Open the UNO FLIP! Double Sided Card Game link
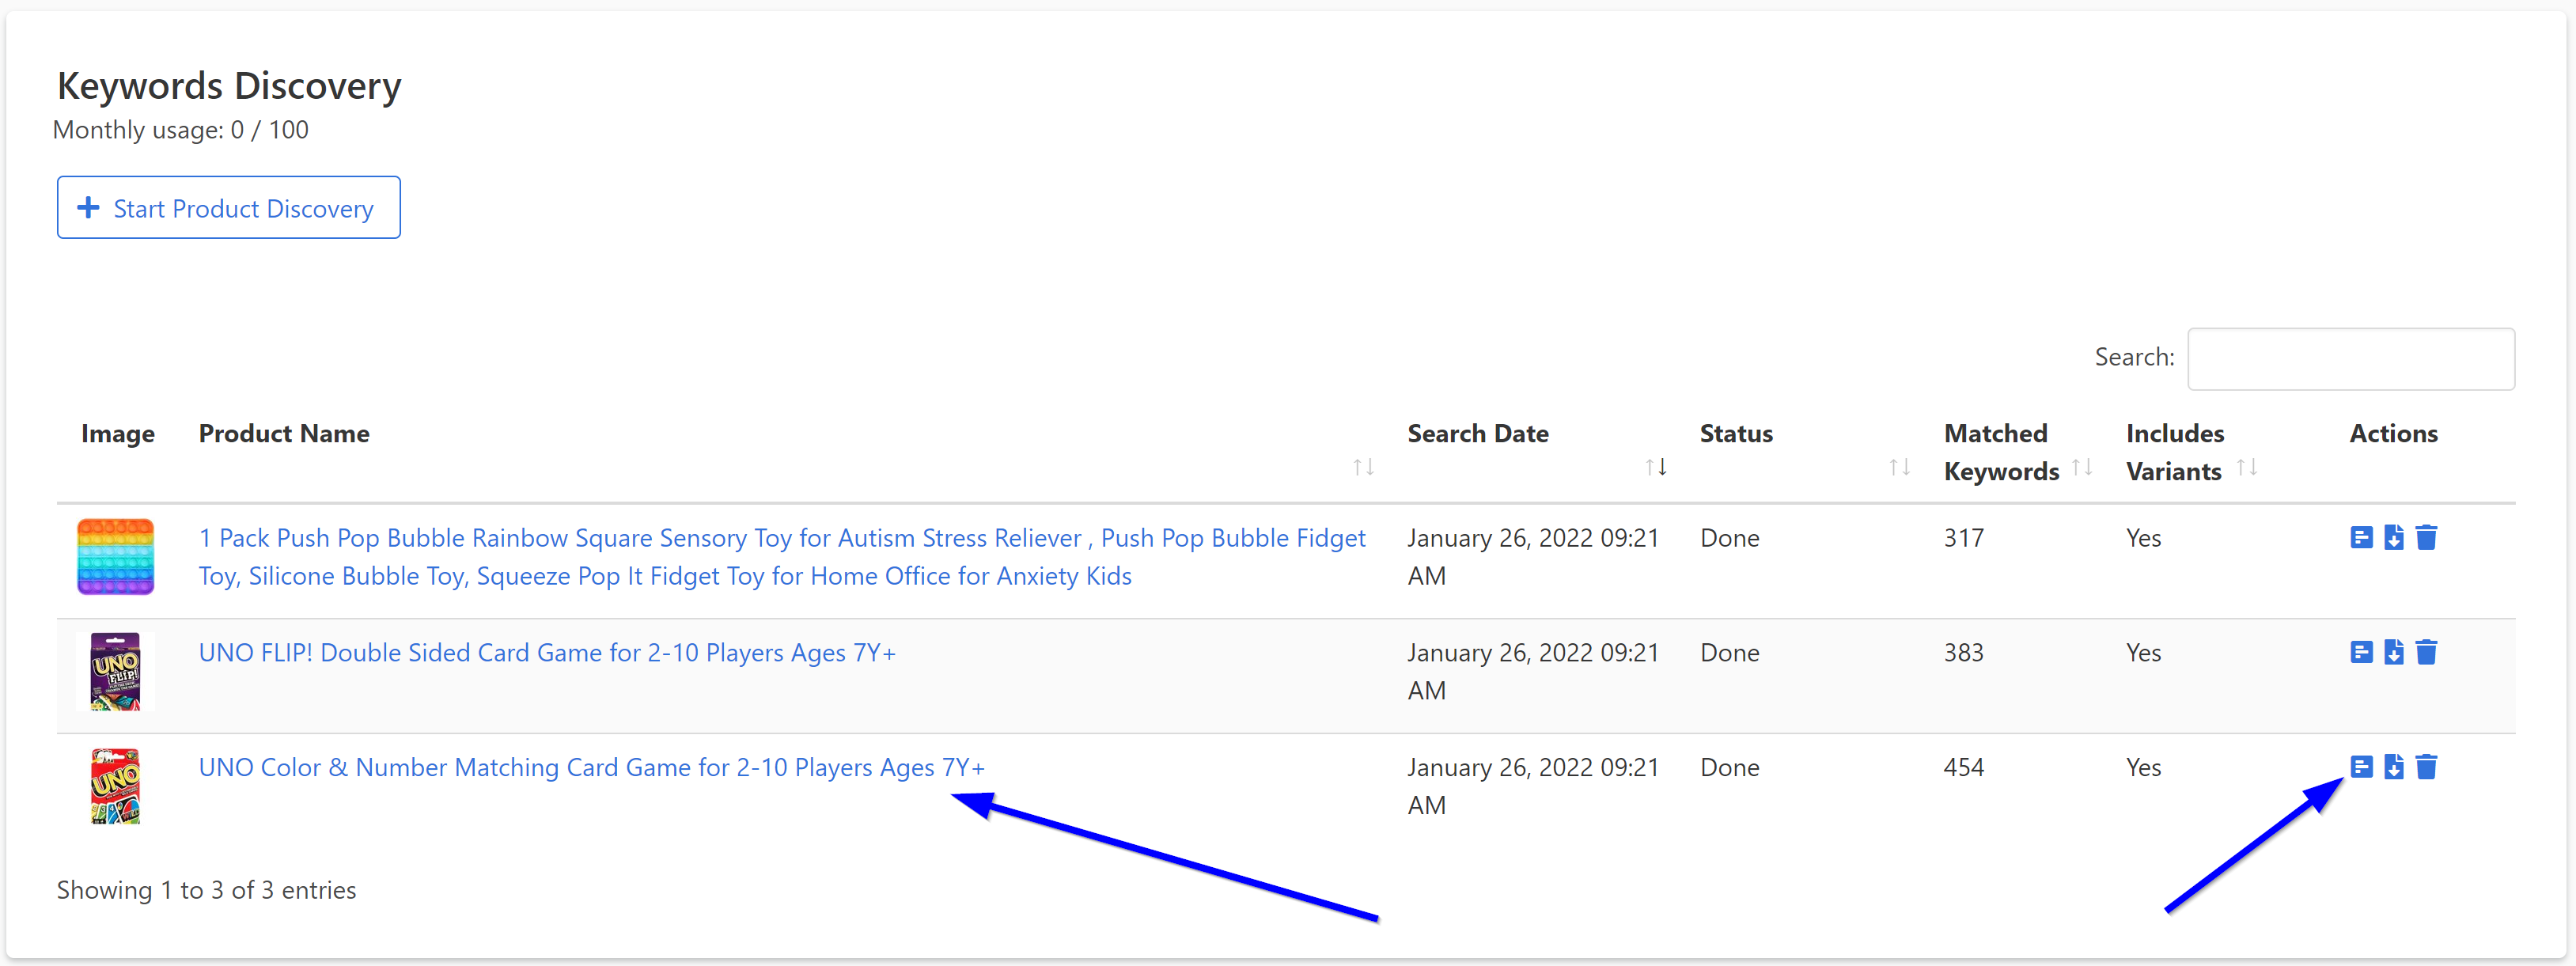Image resolution: width=2576 pixels, height=966 pixels. click(x=547, y=653)
